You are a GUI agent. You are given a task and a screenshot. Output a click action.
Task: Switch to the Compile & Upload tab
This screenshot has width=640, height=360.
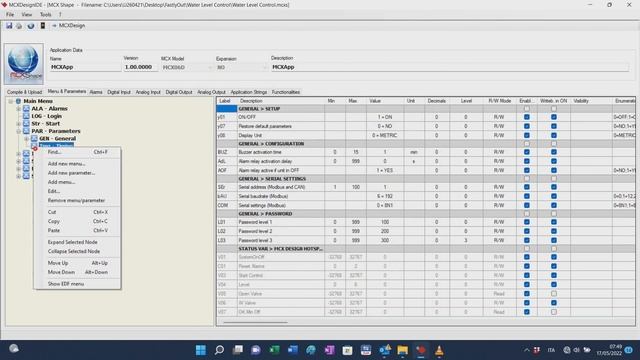pos(24,92)
